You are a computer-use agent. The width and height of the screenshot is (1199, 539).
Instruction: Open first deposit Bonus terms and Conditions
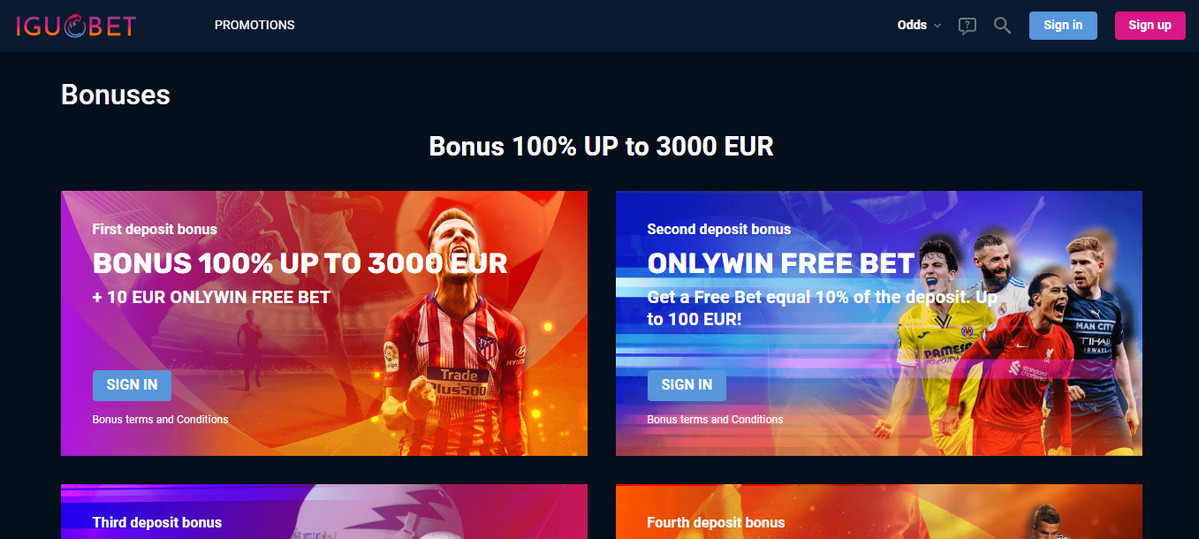click(161, 420)
